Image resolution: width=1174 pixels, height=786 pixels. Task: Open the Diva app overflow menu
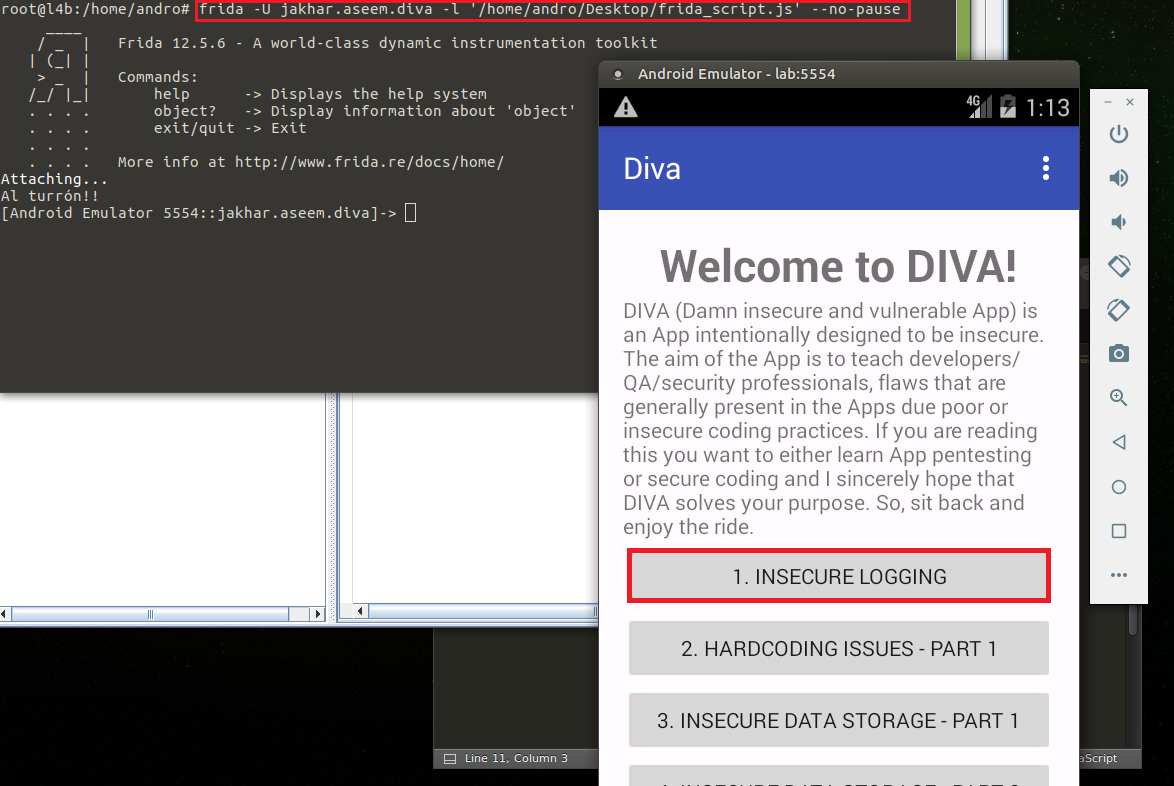[x=1045, y=168]
